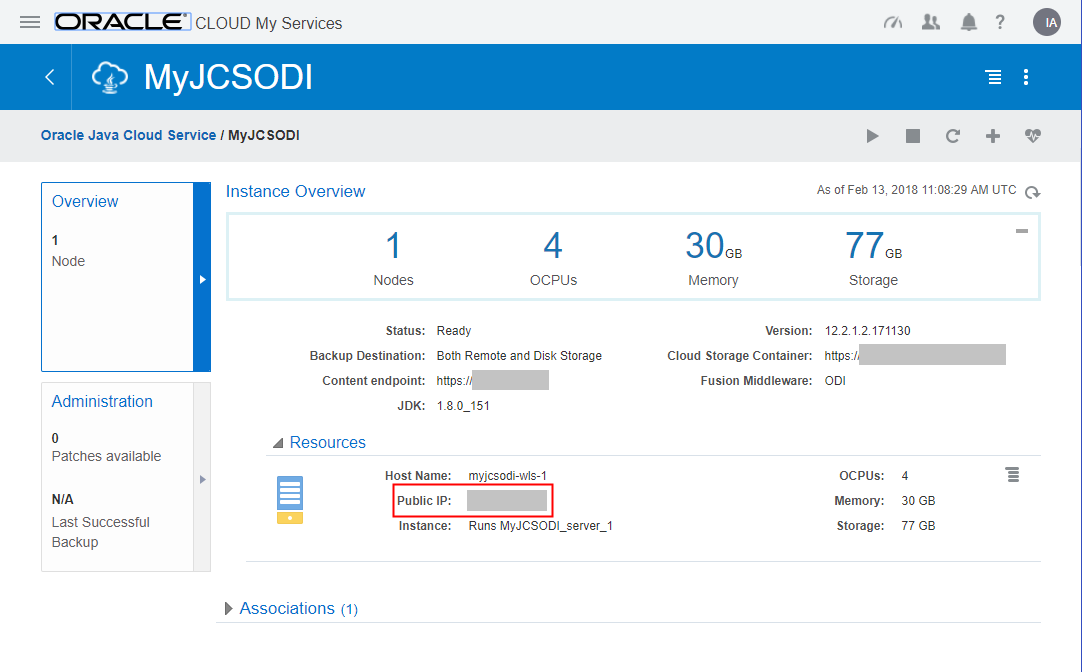Start the MyJCSODI service using the play icon
Screen dimensions: 1082x672
point(872,136)
